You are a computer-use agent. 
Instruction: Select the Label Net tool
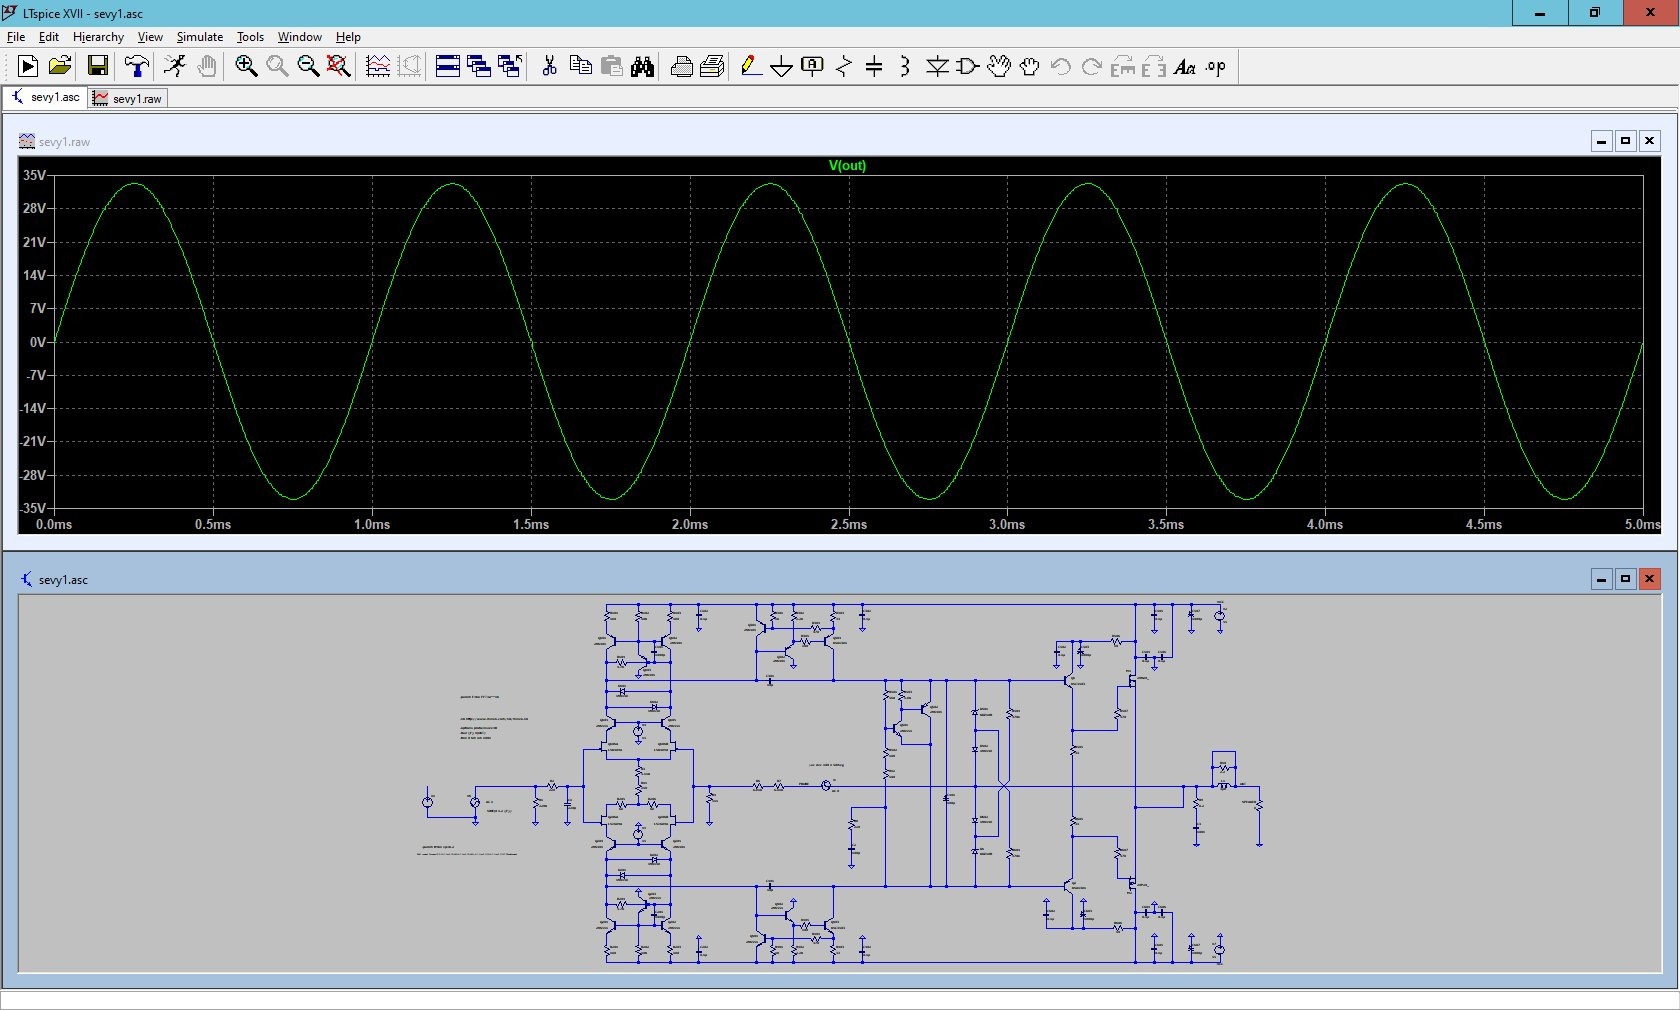(813, 66)
